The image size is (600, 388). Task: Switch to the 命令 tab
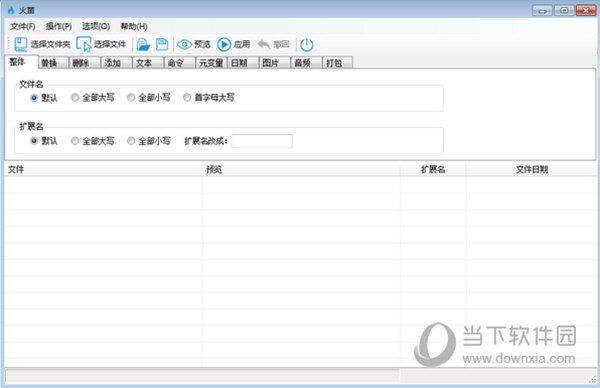point(180,63)
